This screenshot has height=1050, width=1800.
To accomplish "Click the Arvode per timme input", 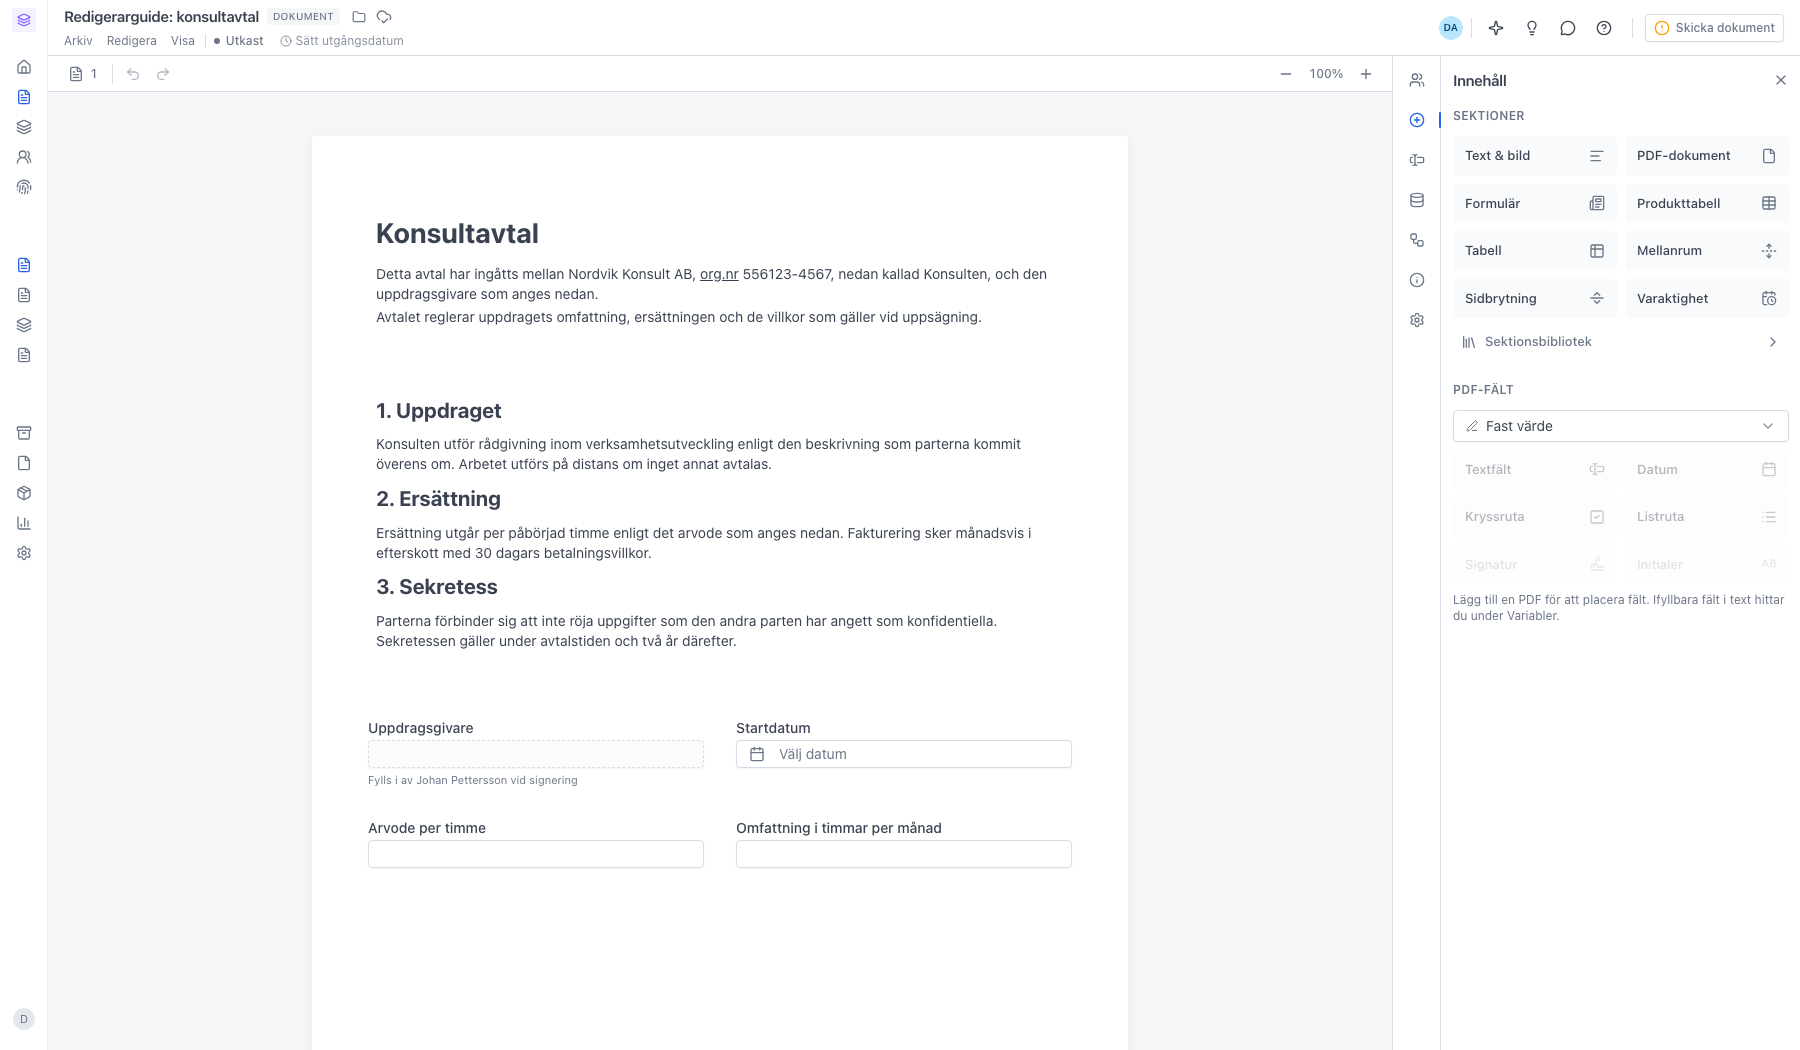I will pos(536,854).
